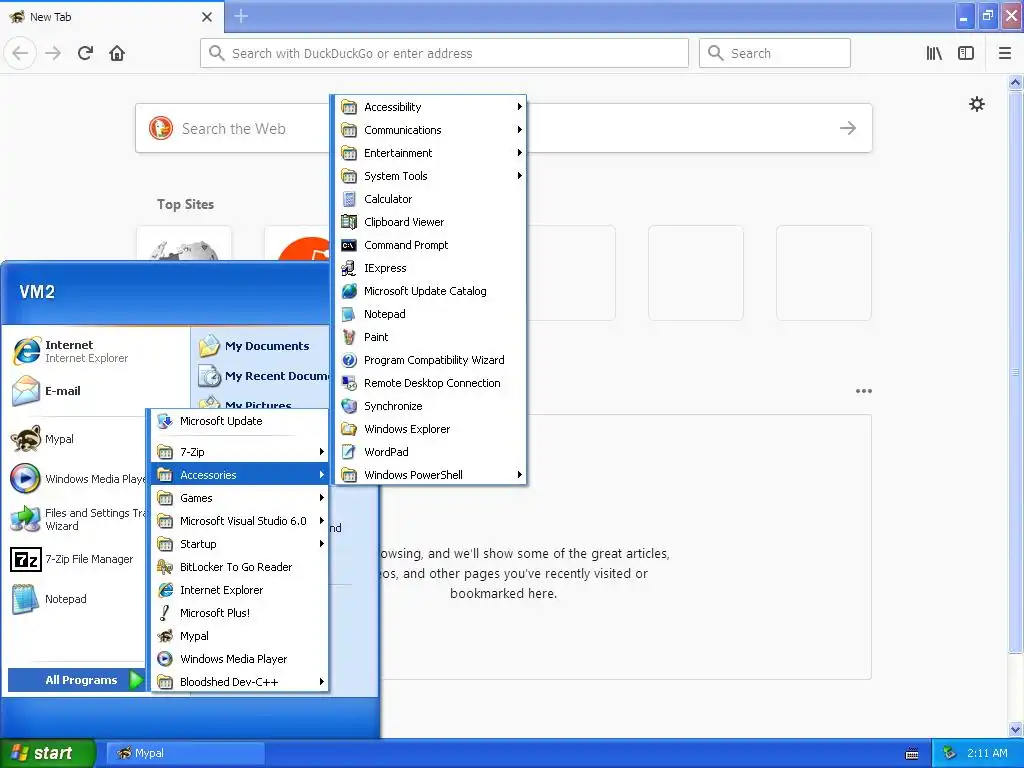1024x768 pixels.
Task: Select highlighted Accessories menu entry
Action: click(x=239, y=475)
